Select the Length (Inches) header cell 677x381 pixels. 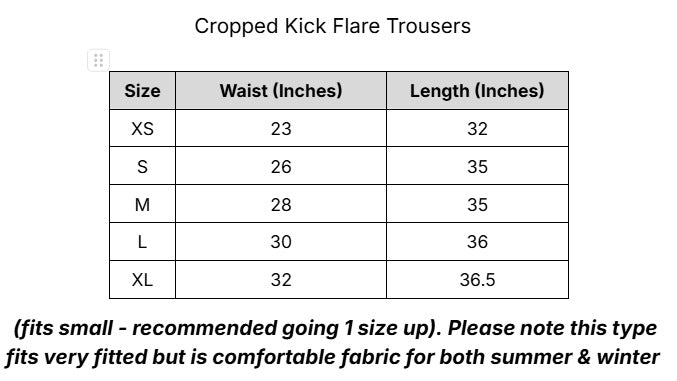477,90
